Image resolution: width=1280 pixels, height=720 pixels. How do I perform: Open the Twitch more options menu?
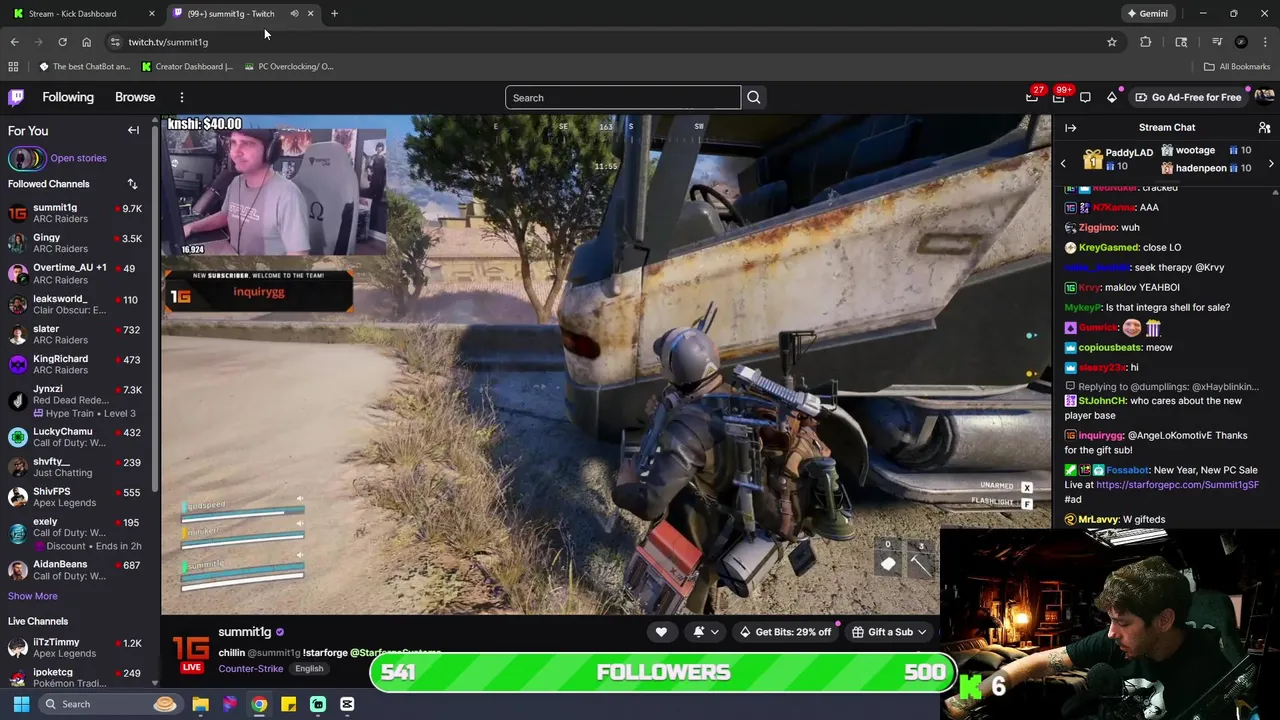click(x=182, y=97)
